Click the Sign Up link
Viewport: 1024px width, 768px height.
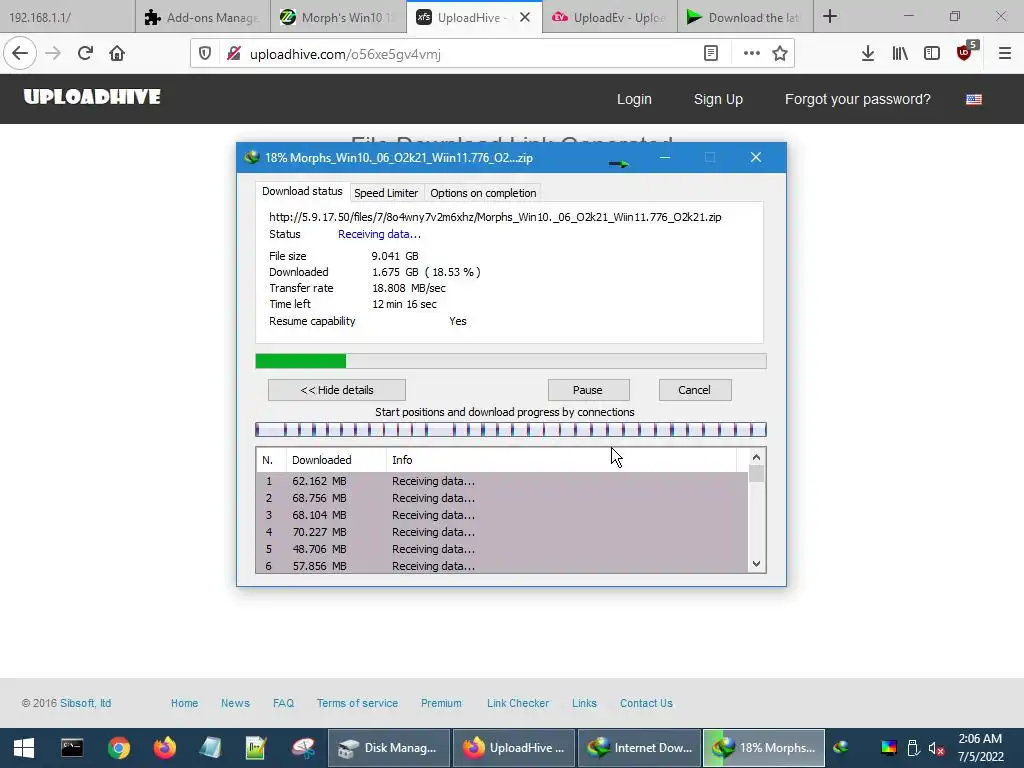[718, 99]
